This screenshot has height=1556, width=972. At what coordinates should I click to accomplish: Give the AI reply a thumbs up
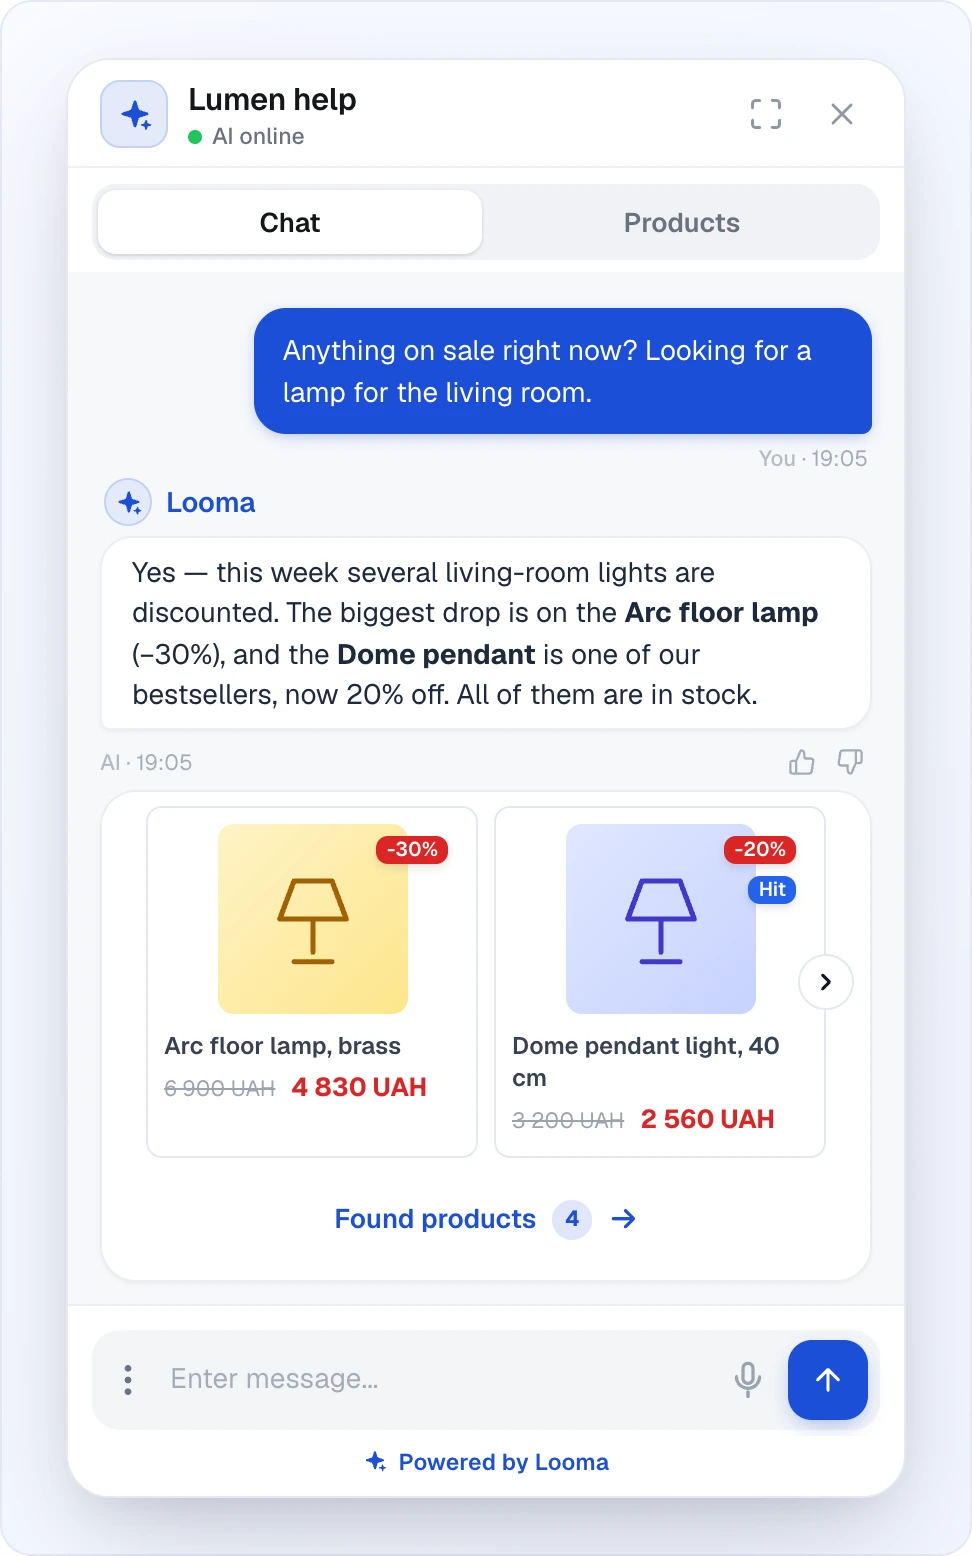click(x=802, y=762)
